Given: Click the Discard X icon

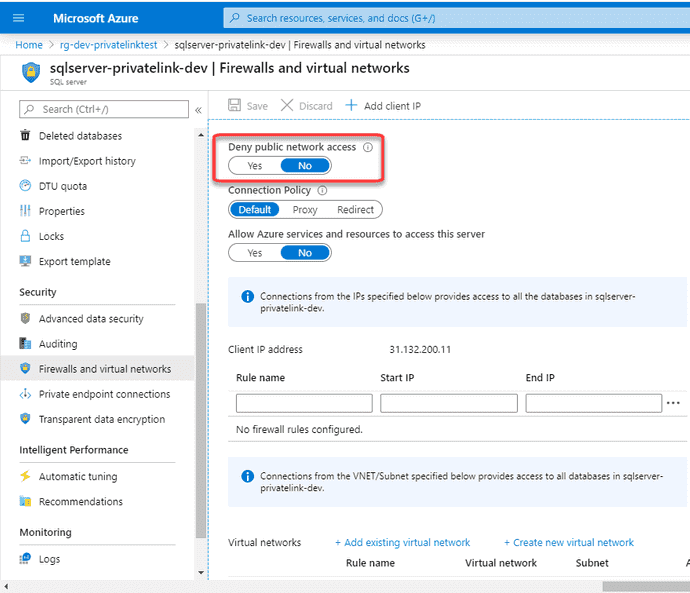Looking at the screenshot, I should coord(287,105).
